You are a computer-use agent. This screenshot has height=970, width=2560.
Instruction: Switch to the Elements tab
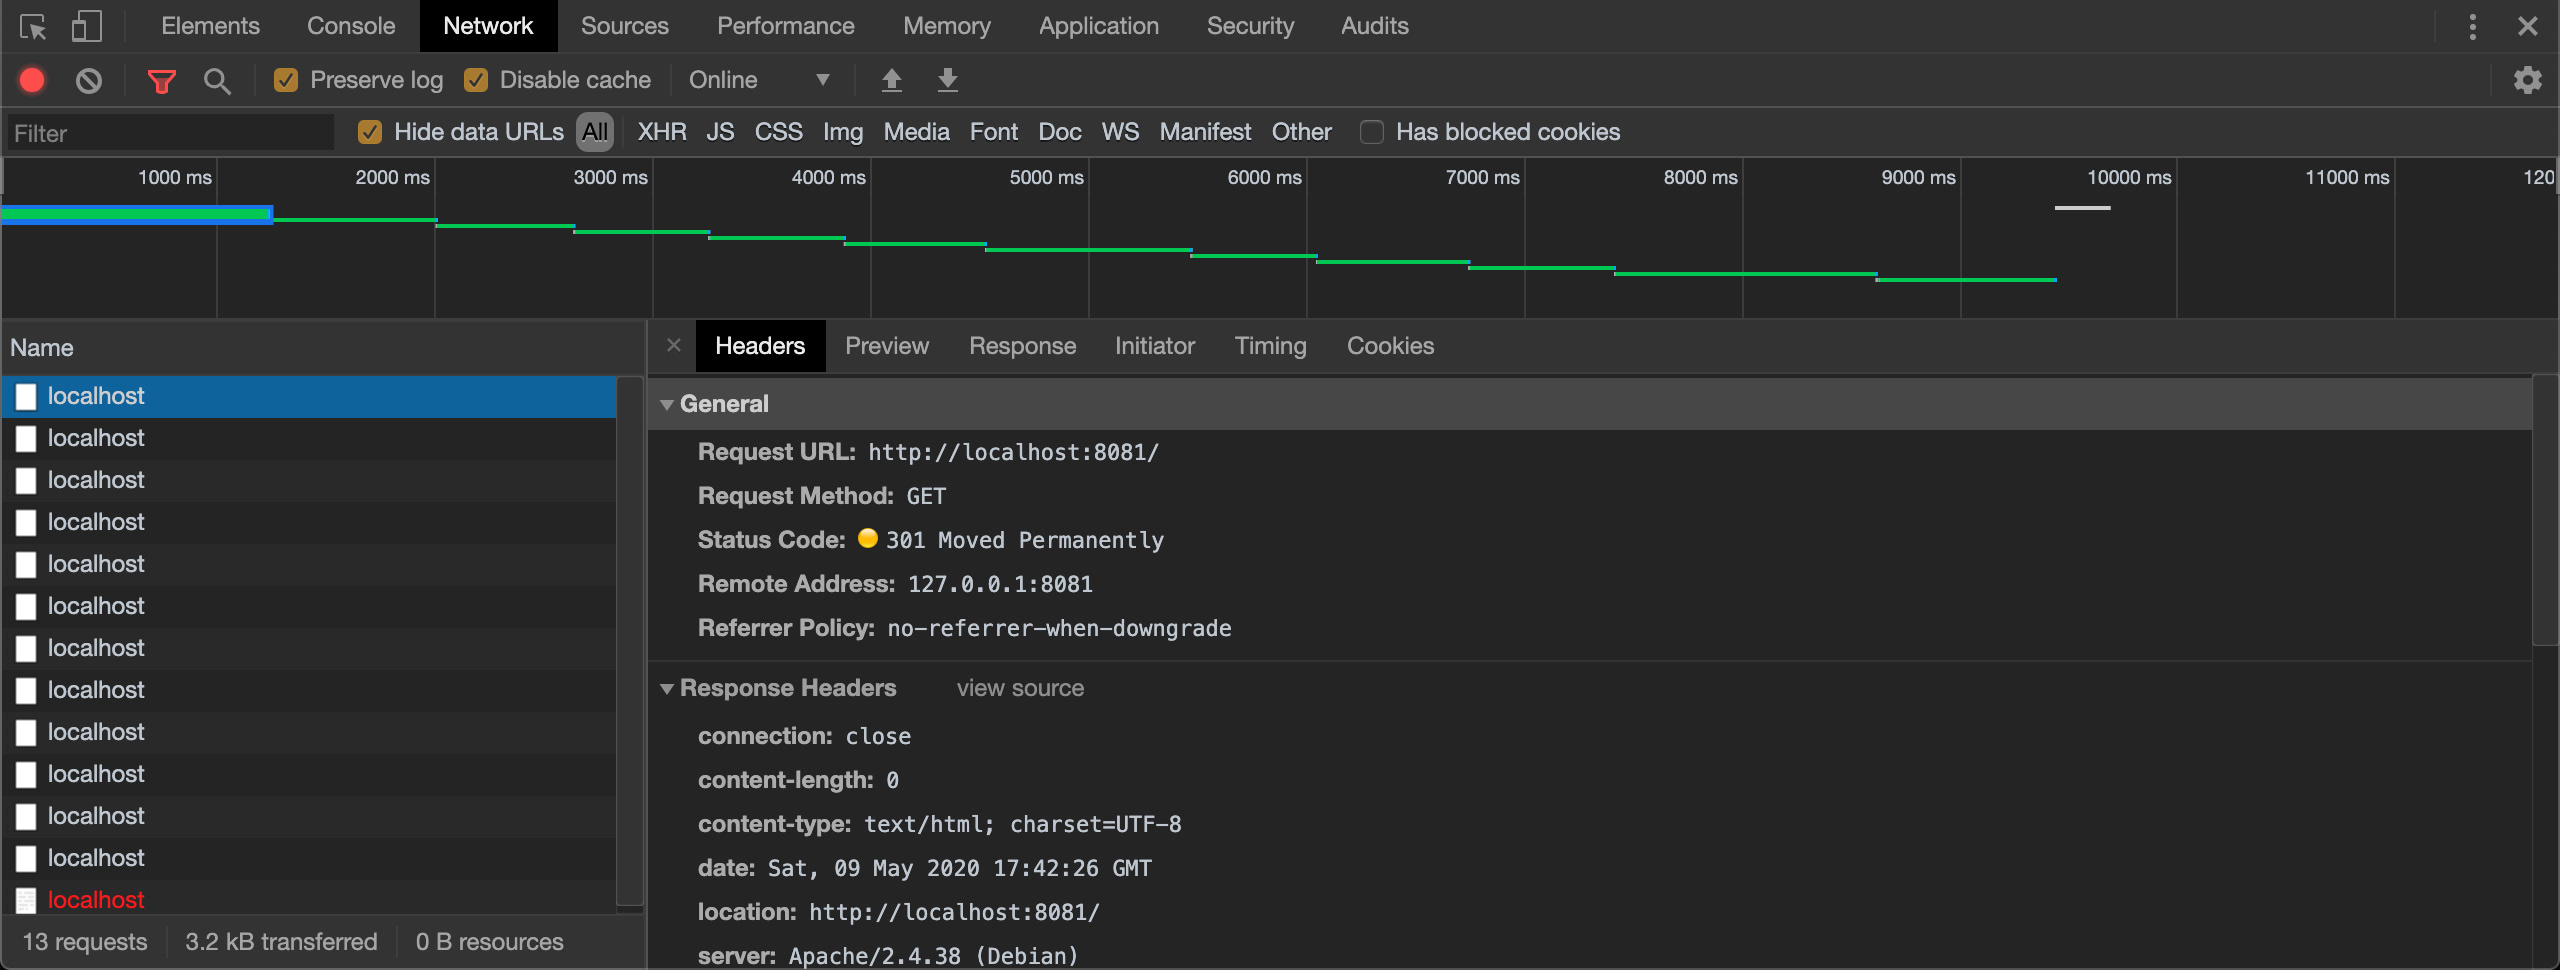210,26
